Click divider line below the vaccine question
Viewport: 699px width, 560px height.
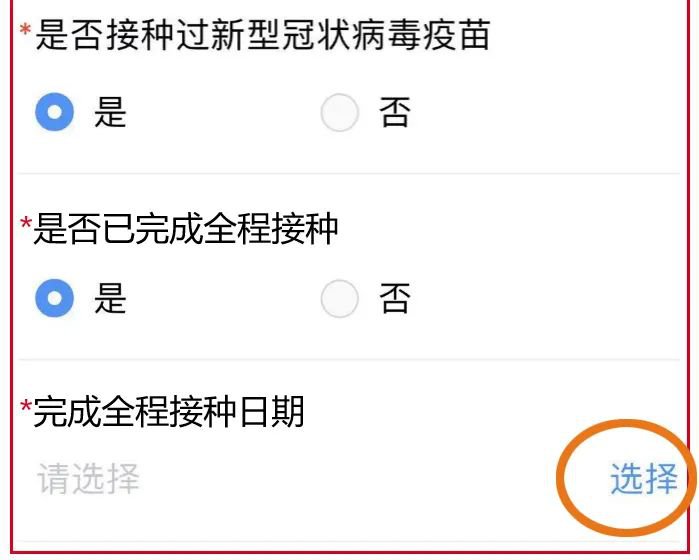[349, 173]
